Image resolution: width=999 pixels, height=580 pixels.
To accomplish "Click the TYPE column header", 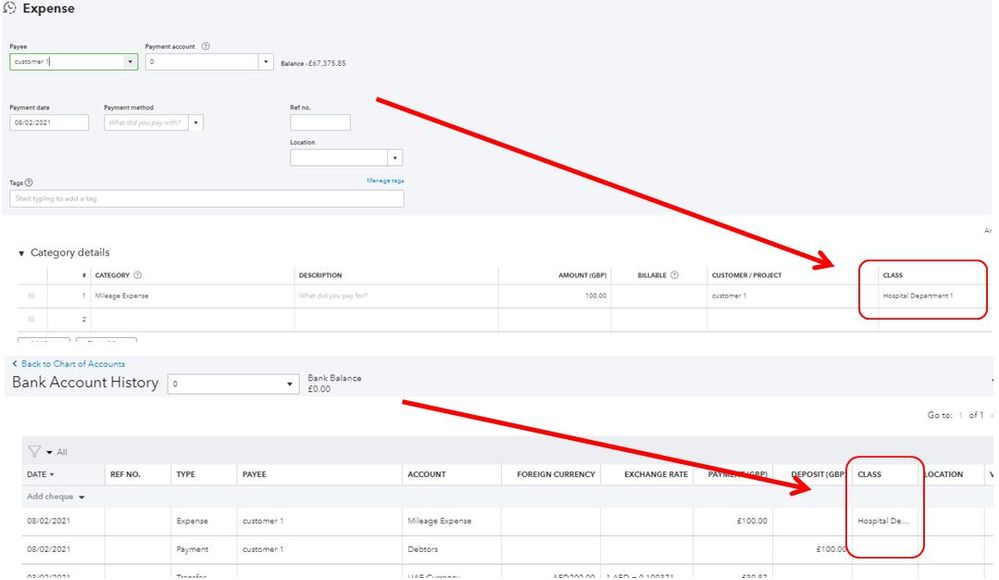I will pyautogui.click(x=185, y=474).
